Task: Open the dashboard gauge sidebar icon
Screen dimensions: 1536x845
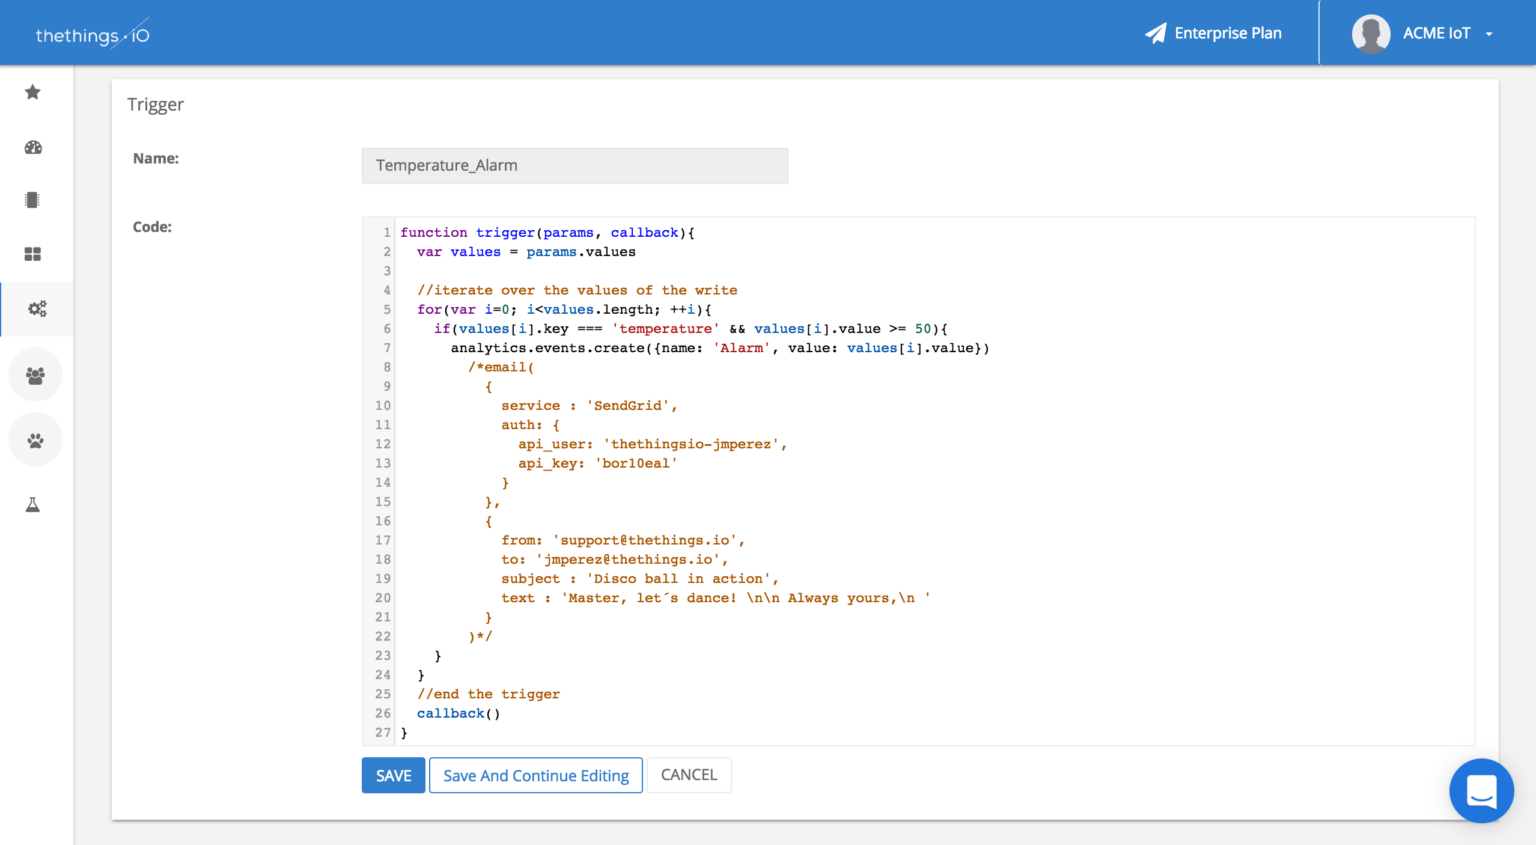Action: coord(33,147)
